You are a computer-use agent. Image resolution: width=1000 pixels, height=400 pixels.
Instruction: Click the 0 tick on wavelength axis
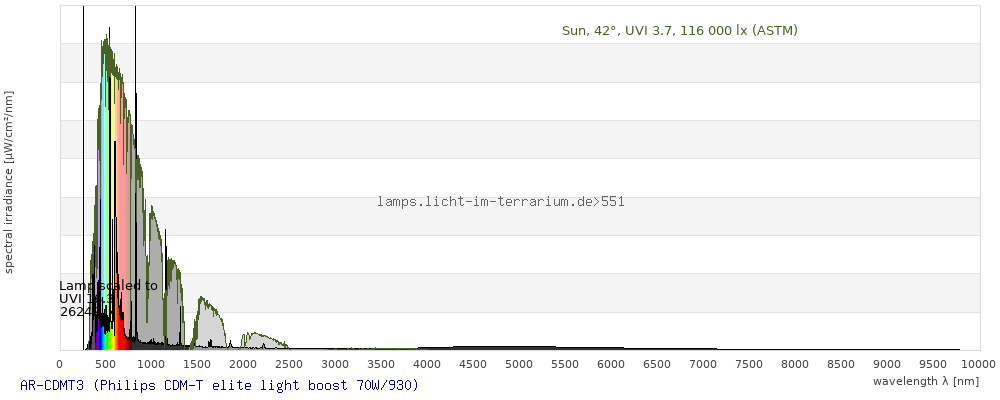(60, 365)
